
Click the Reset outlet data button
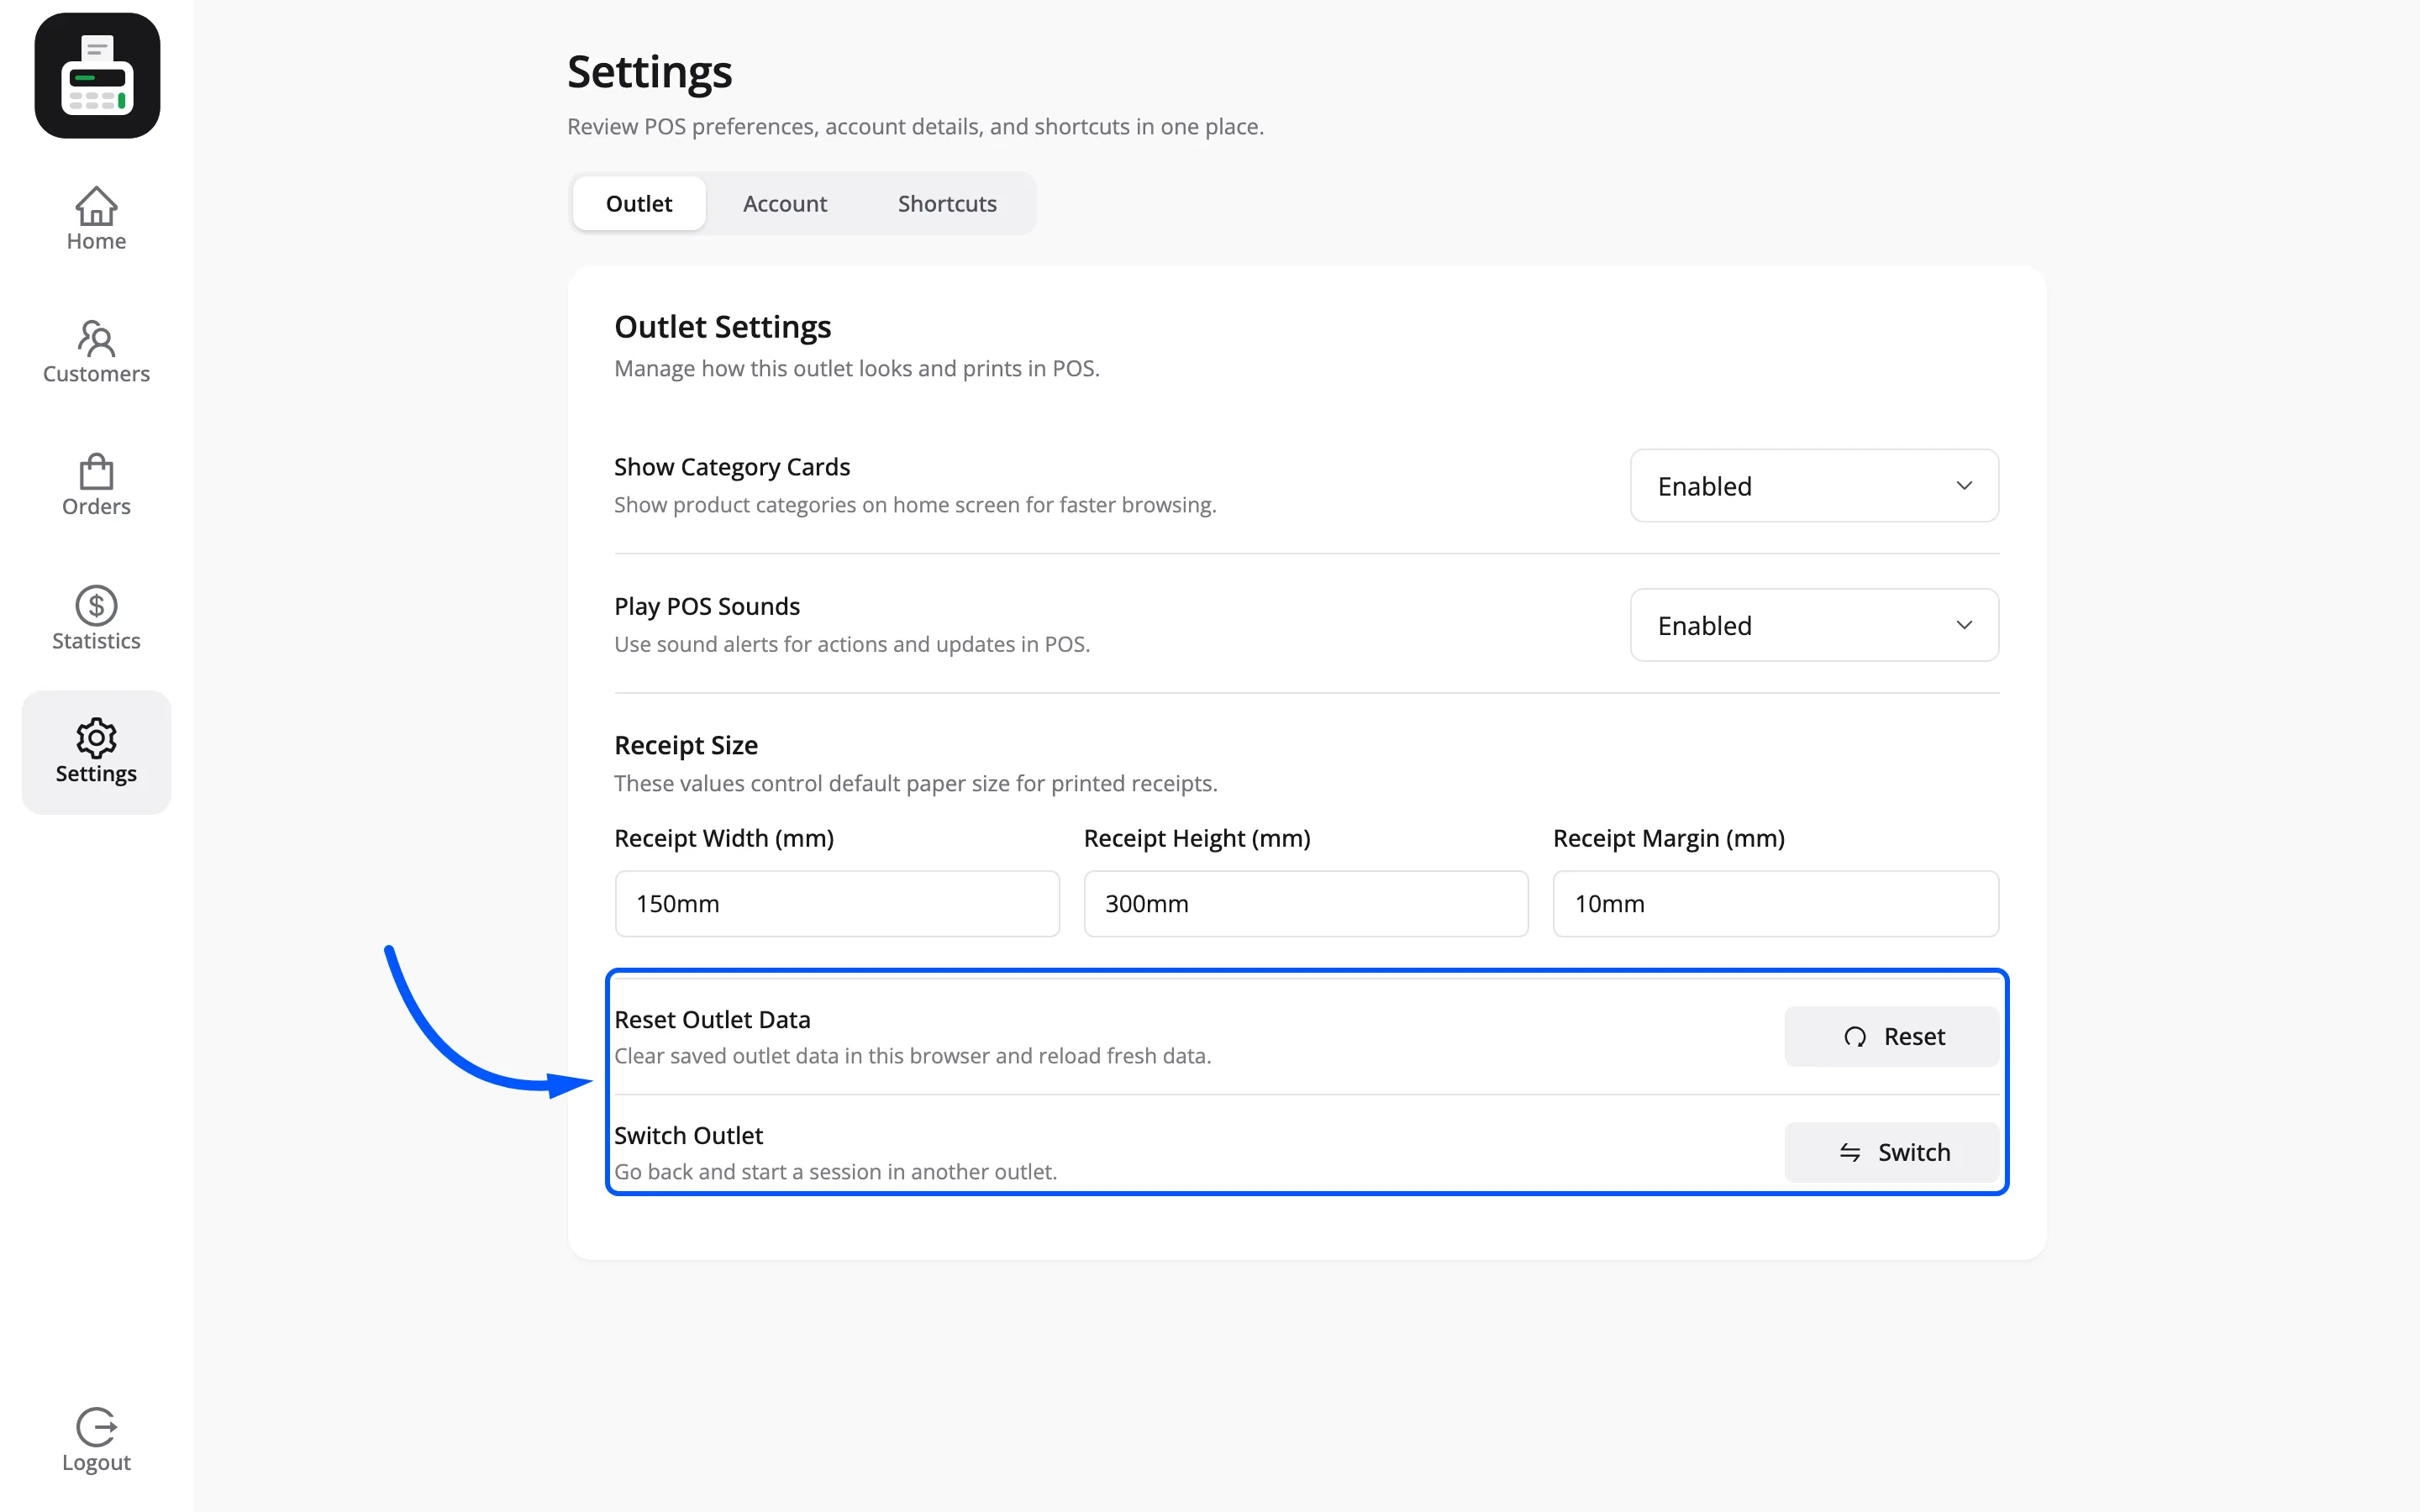tap(1892, 1037)
